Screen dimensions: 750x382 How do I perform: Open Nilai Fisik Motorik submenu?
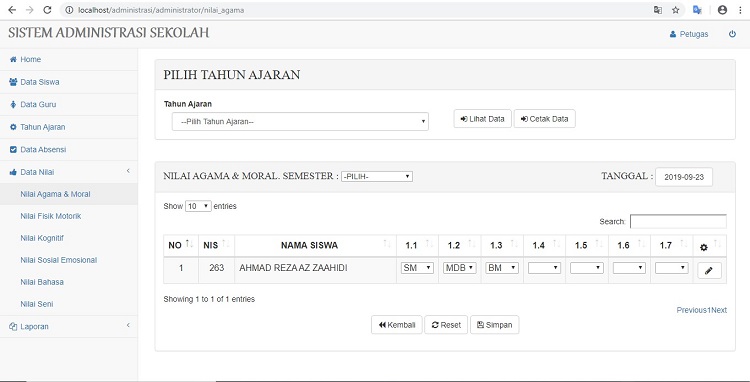[69, 216]
